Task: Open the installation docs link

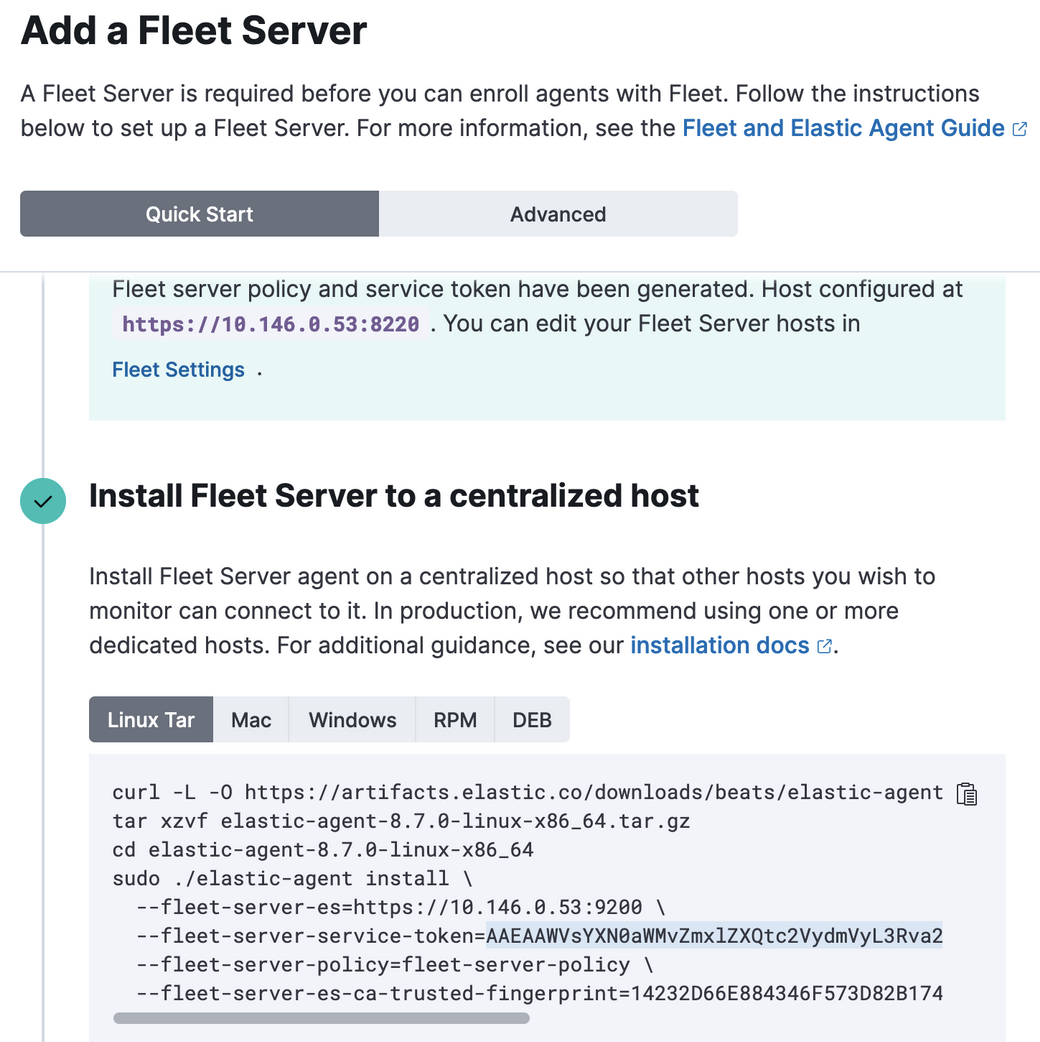Action: [x=719, y=646]
